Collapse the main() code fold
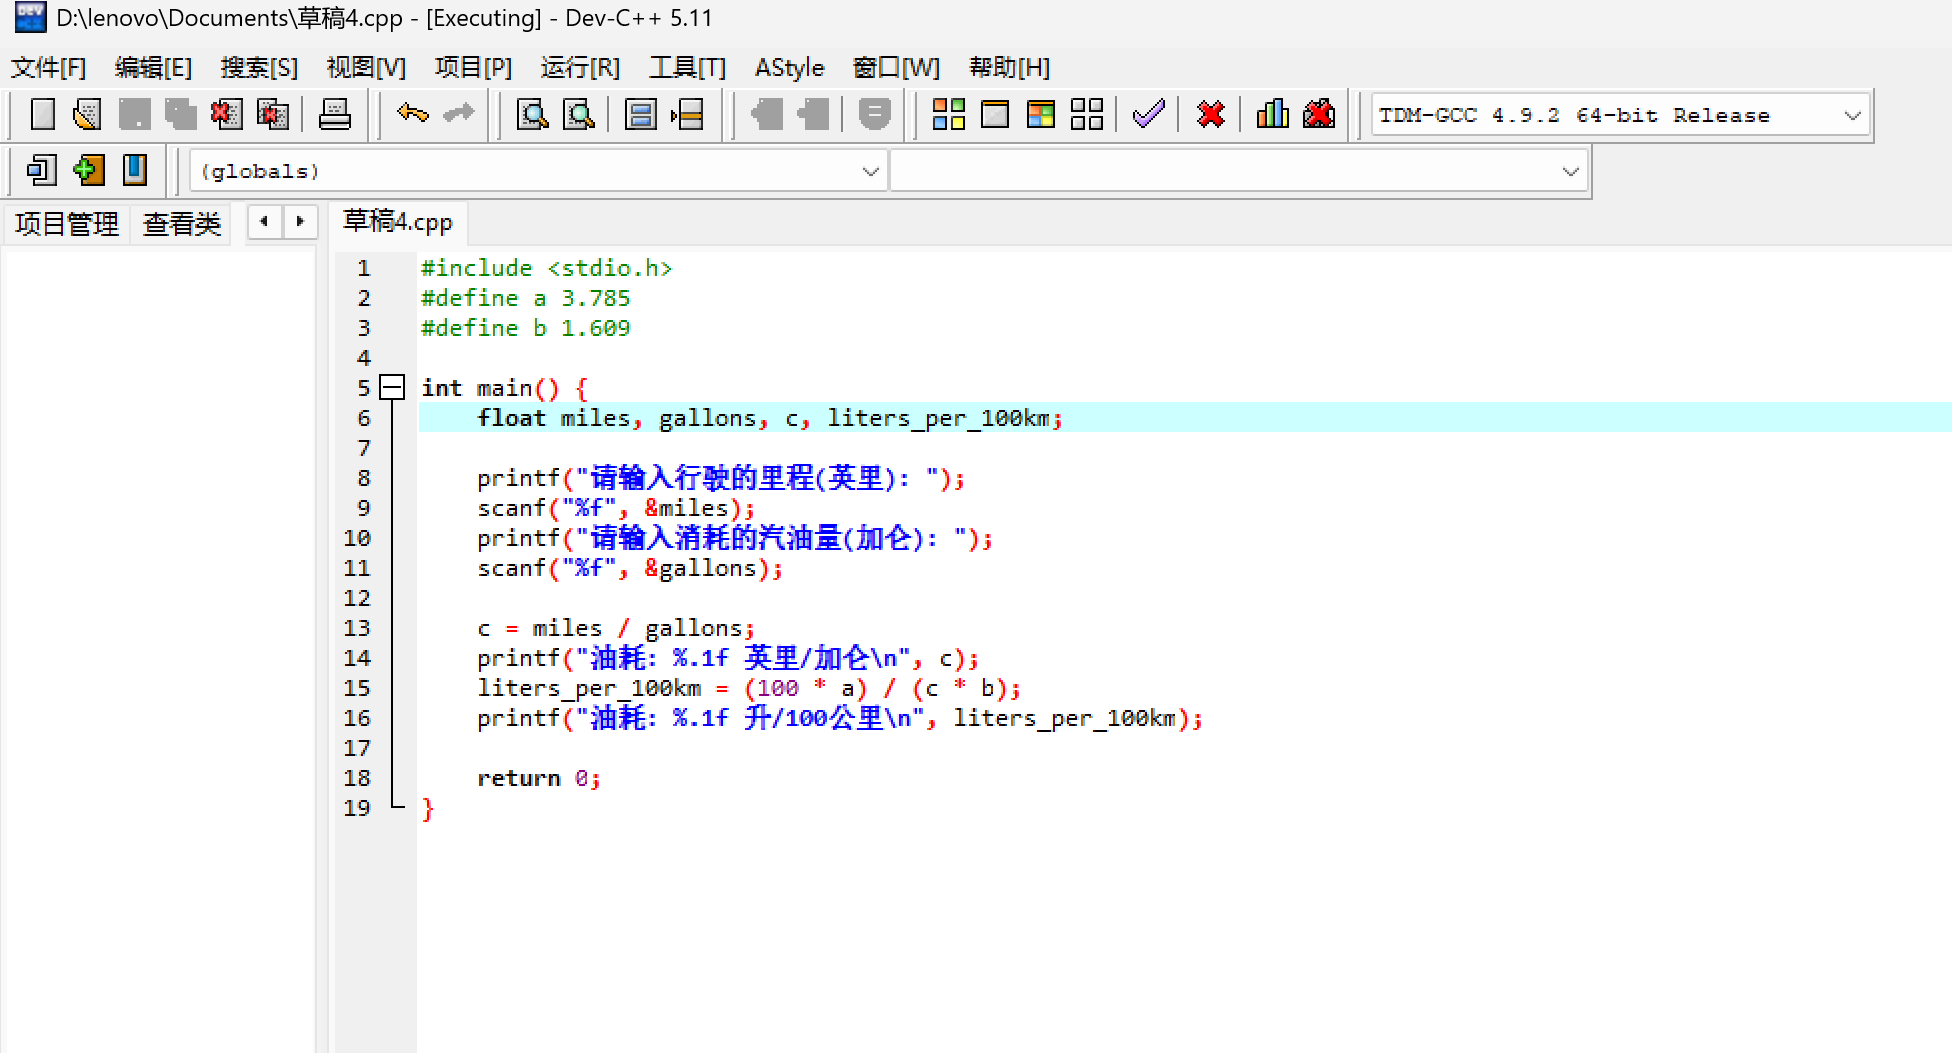Screen dimensions: 1952x1053 click(393, 388)
